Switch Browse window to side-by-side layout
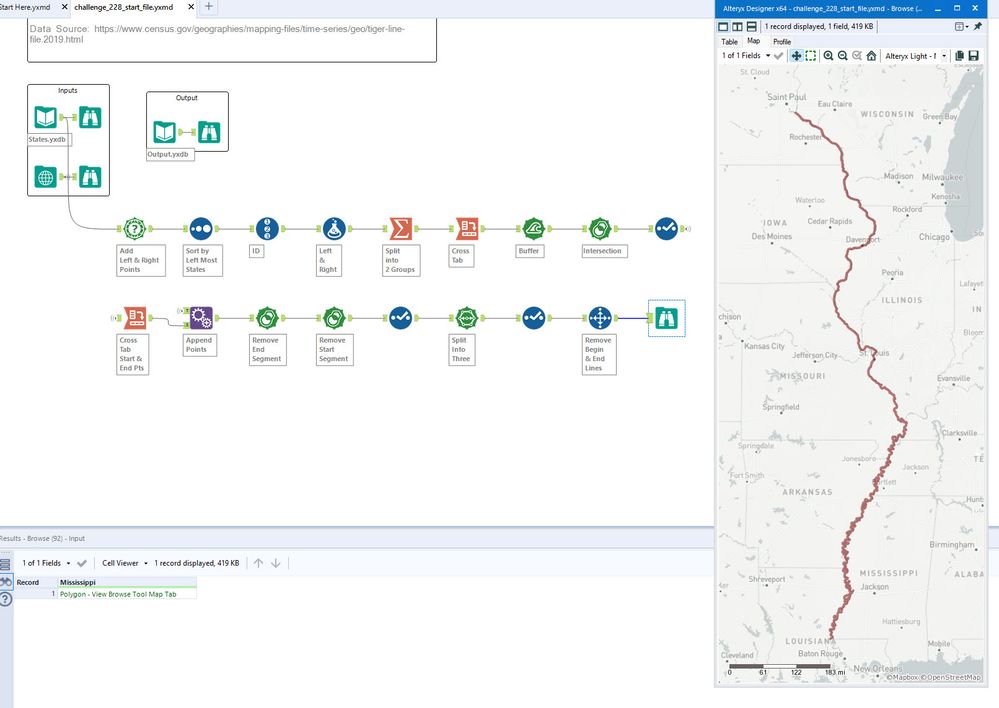999x708 pixels. [737, 27]
